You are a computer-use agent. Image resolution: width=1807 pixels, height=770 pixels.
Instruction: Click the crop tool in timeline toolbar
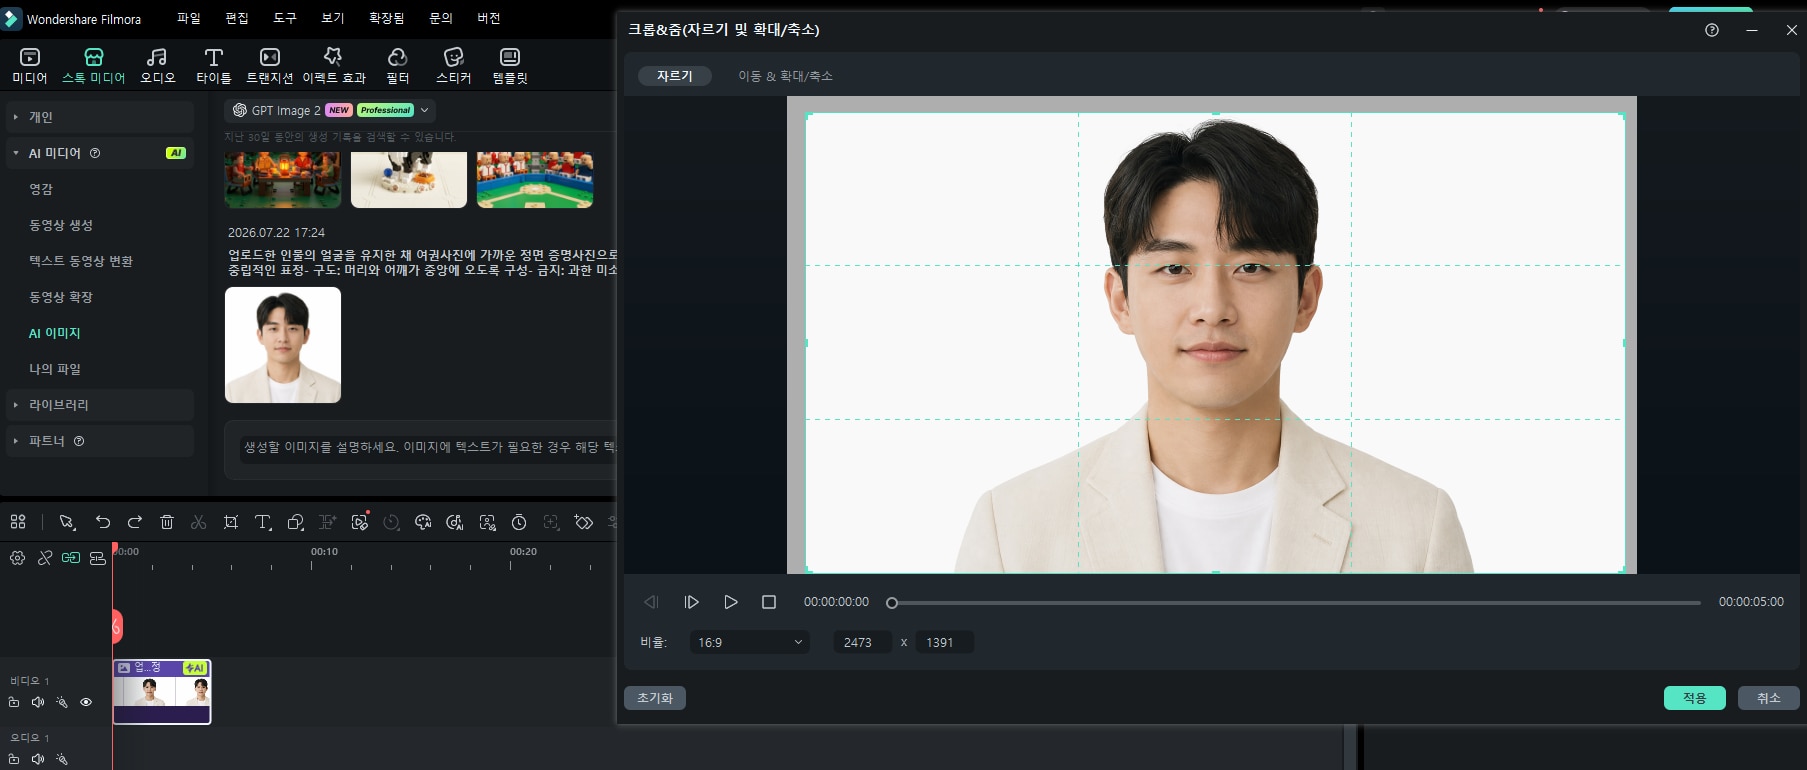point(231,522)
